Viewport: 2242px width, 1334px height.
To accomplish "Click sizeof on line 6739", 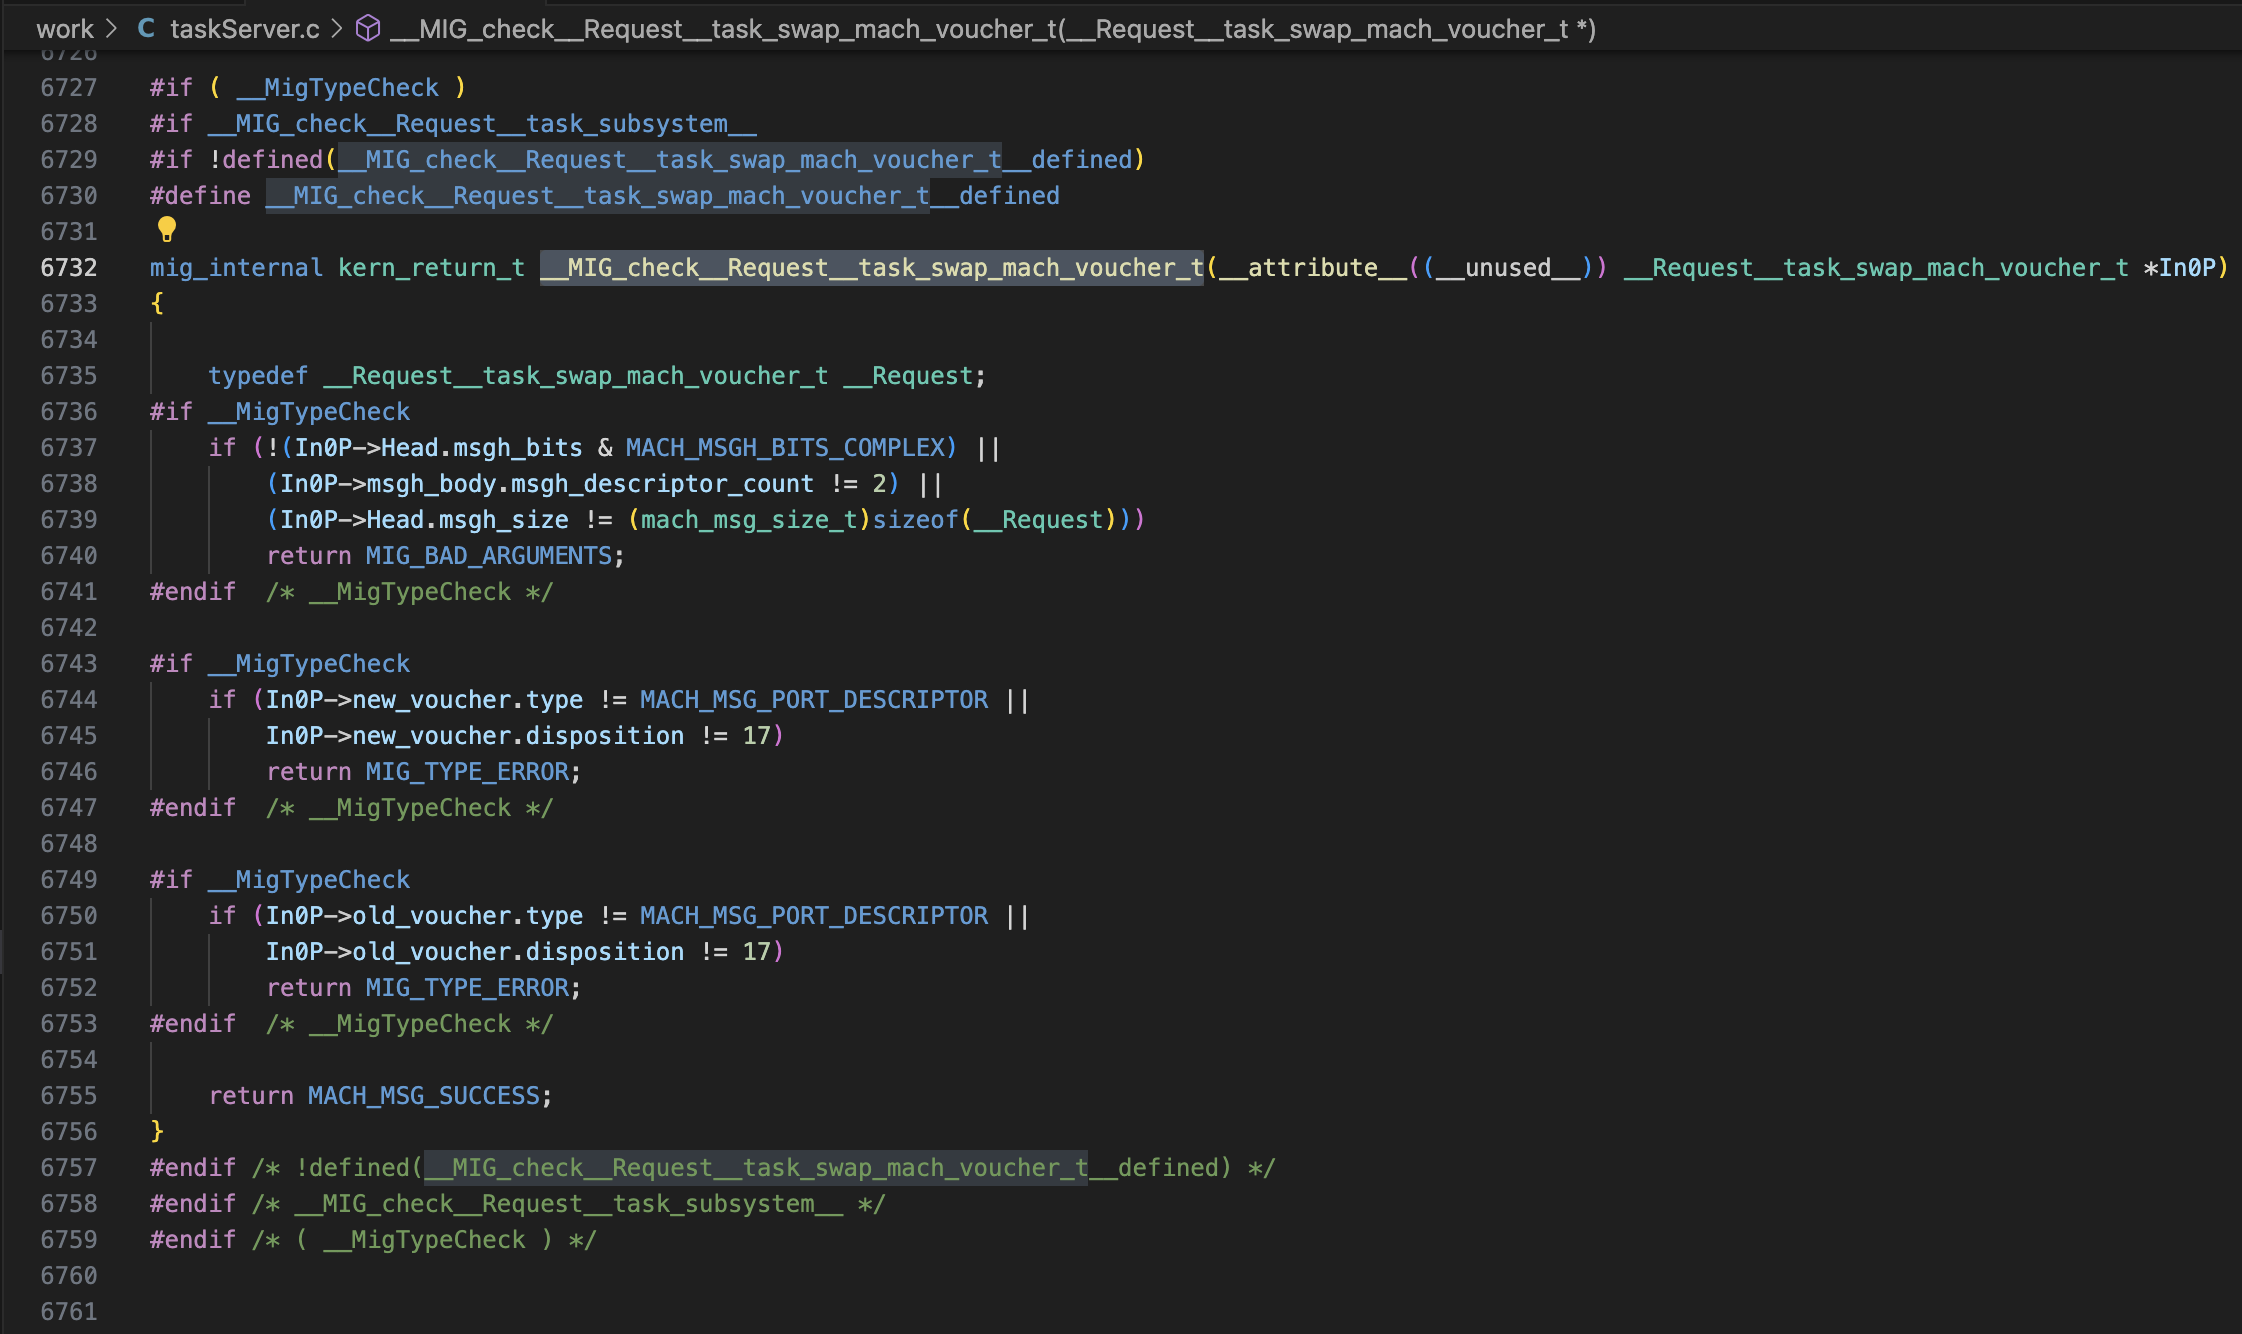I will click(x=915, y=520).
